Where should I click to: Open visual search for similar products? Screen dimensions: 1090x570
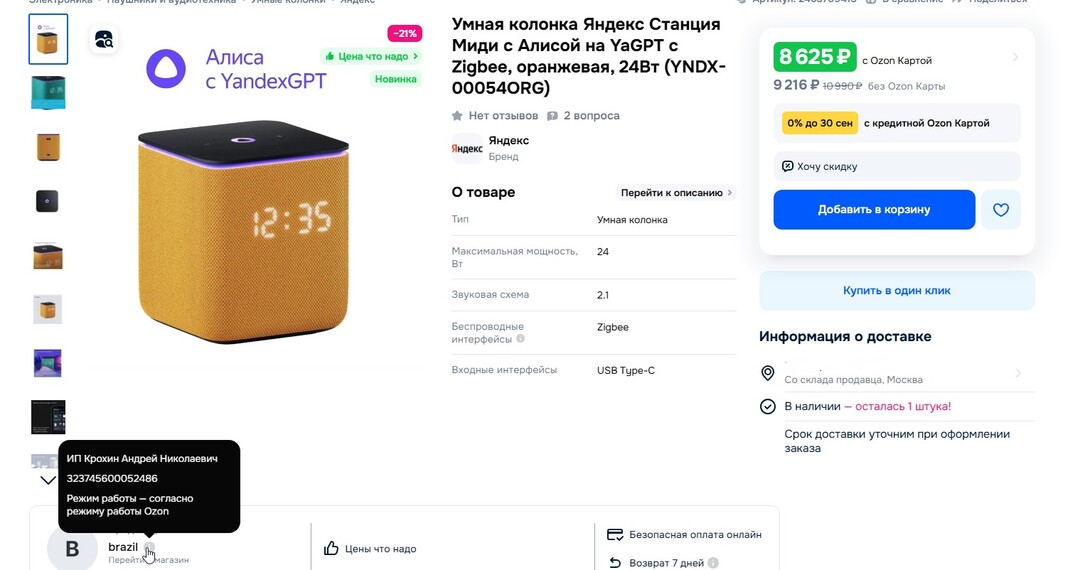104,40
